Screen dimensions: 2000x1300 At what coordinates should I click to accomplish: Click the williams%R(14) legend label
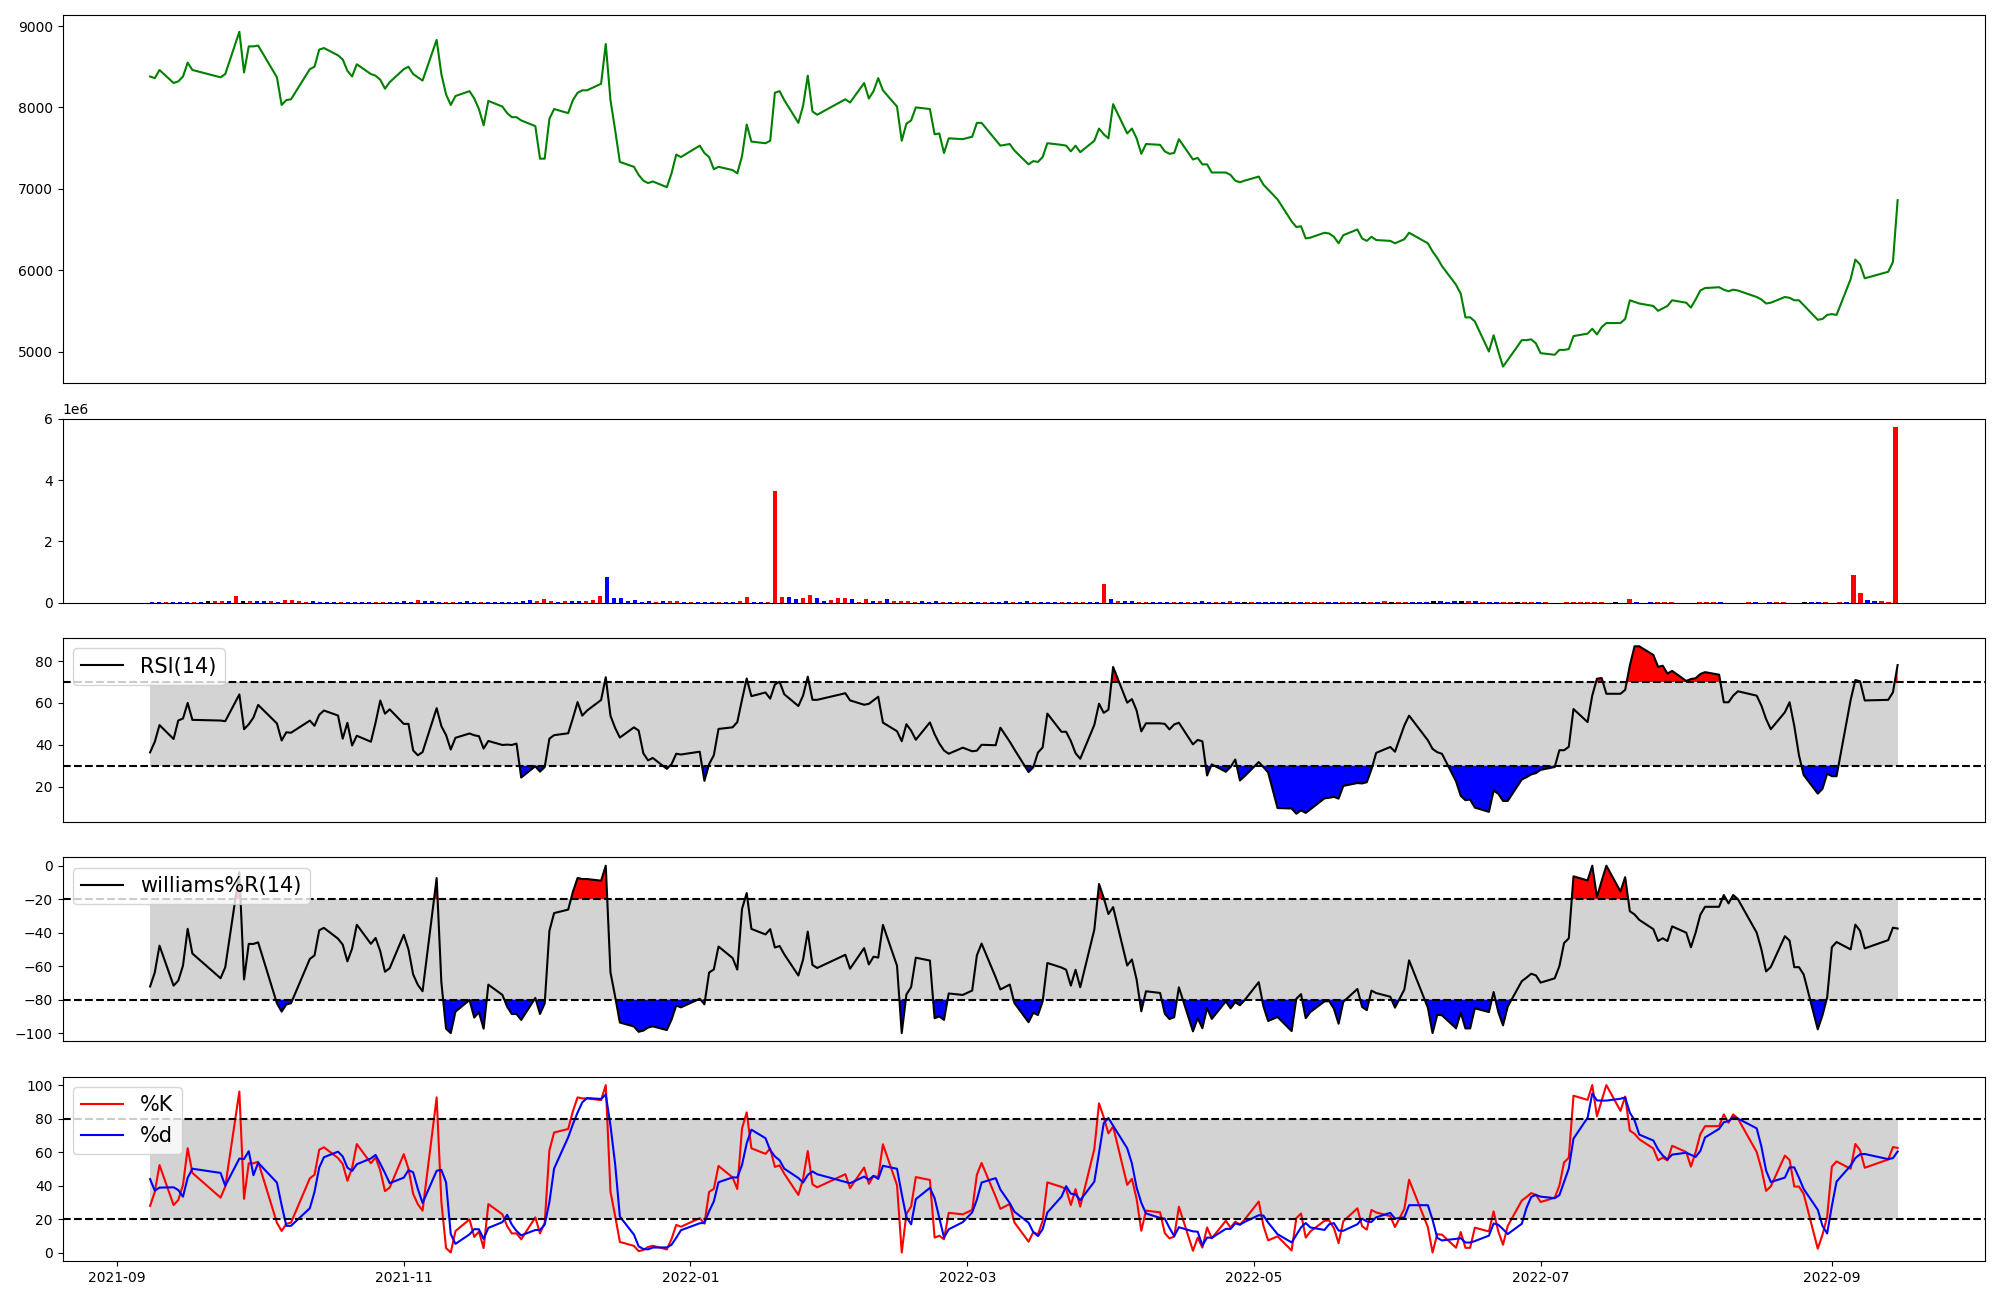click(x=220, y=885)
